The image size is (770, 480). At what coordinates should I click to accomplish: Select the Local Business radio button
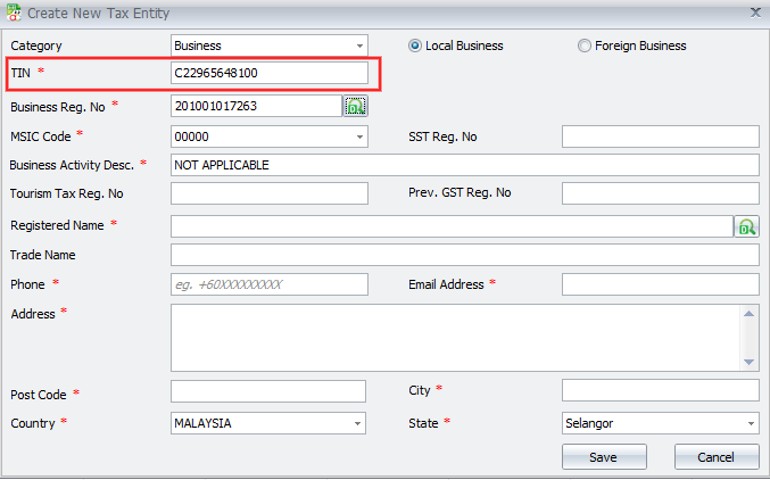coord(415,46)
